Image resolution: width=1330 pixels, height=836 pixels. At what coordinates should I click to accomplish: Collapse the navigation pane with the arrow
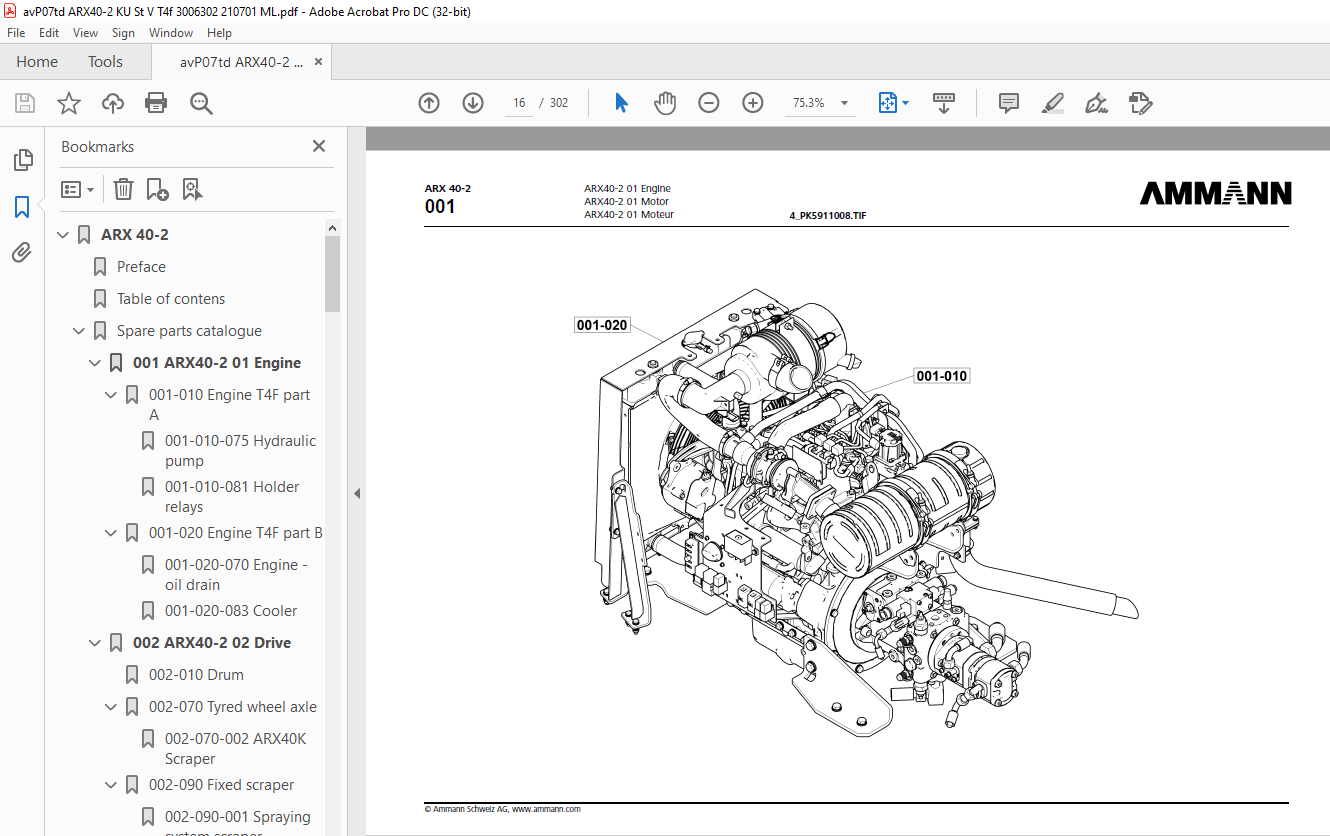[x=356, y=493]
